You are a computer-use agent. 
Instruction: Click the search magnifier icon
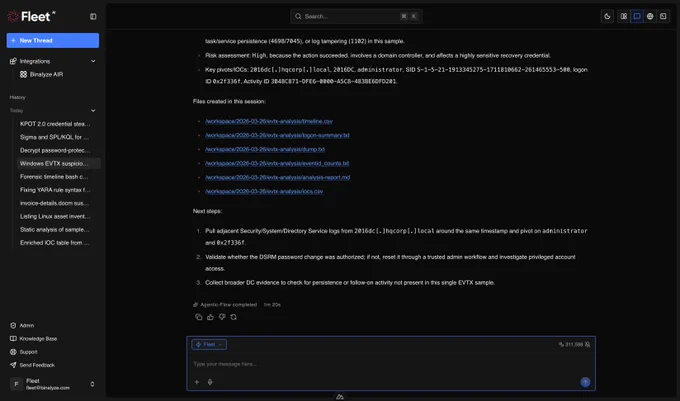tap(298, 16)
